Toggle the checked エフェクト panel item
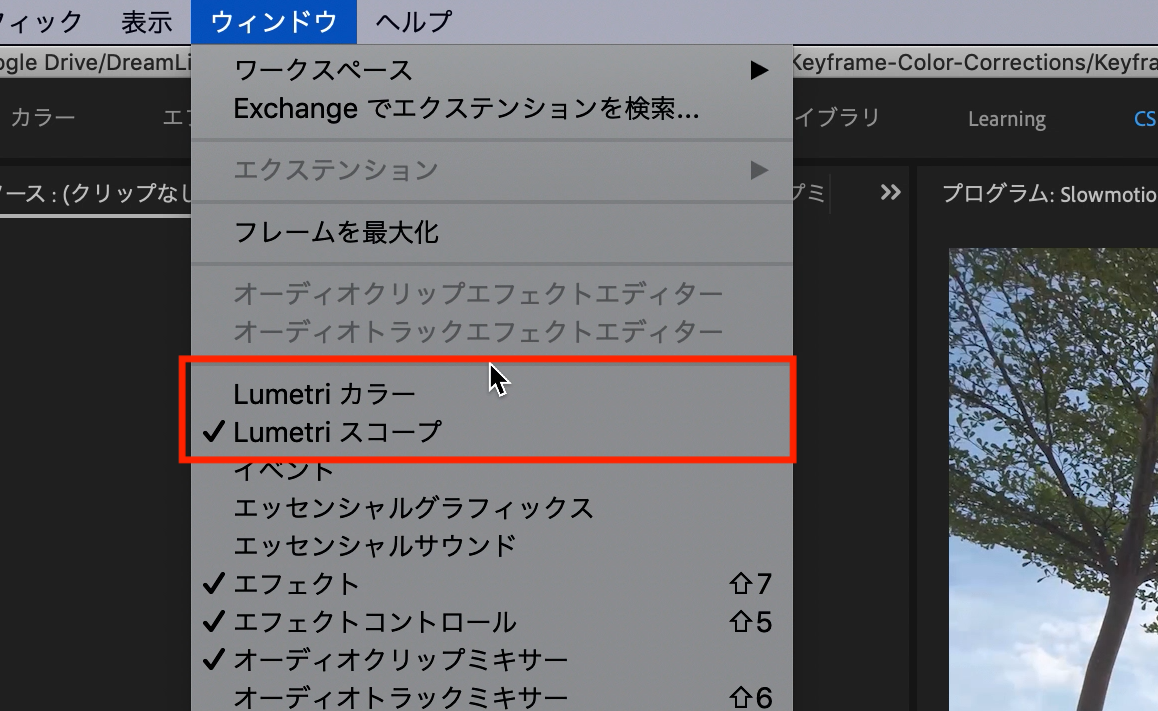Viewport: 1158px width, 711px height. 492,584
